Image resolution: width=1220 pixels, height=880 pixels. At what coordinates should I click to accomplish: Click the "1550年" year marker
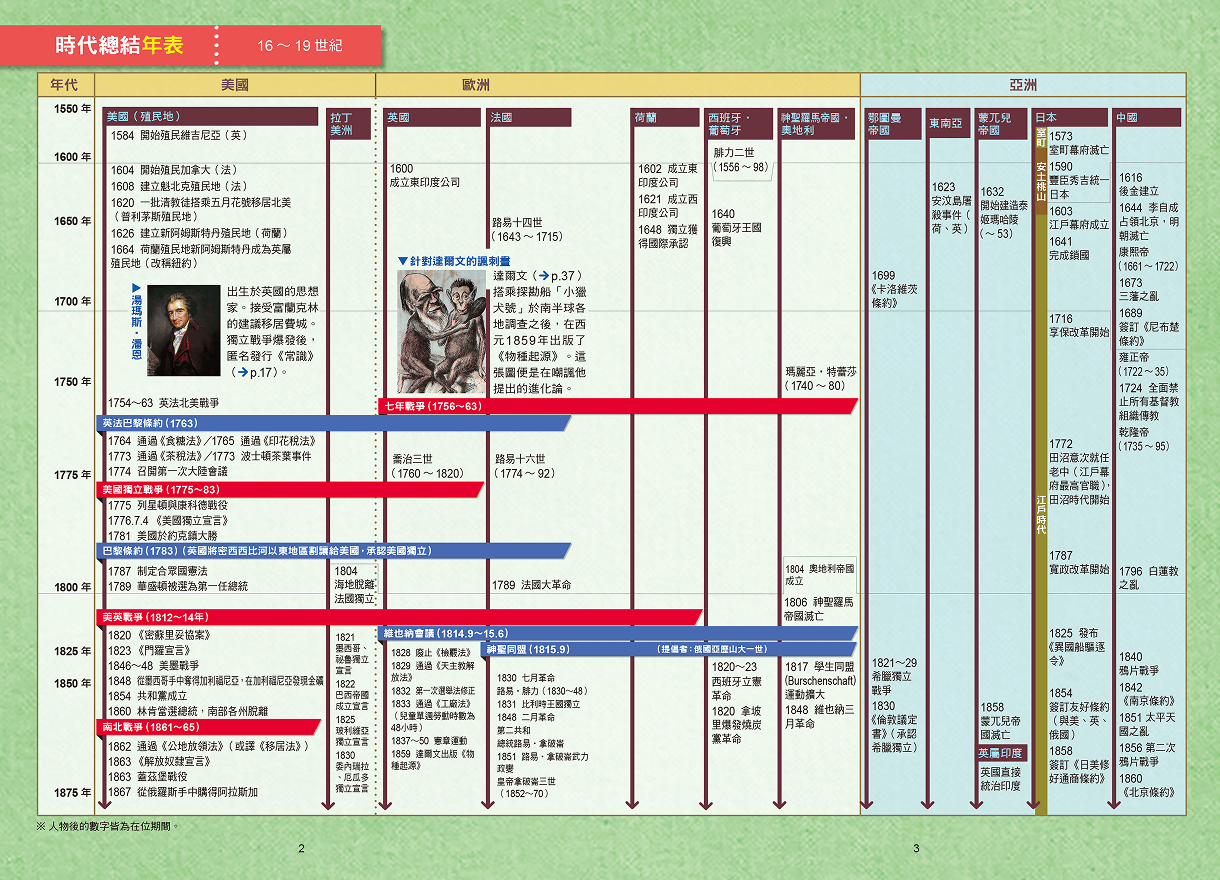(x=72, y=109)
